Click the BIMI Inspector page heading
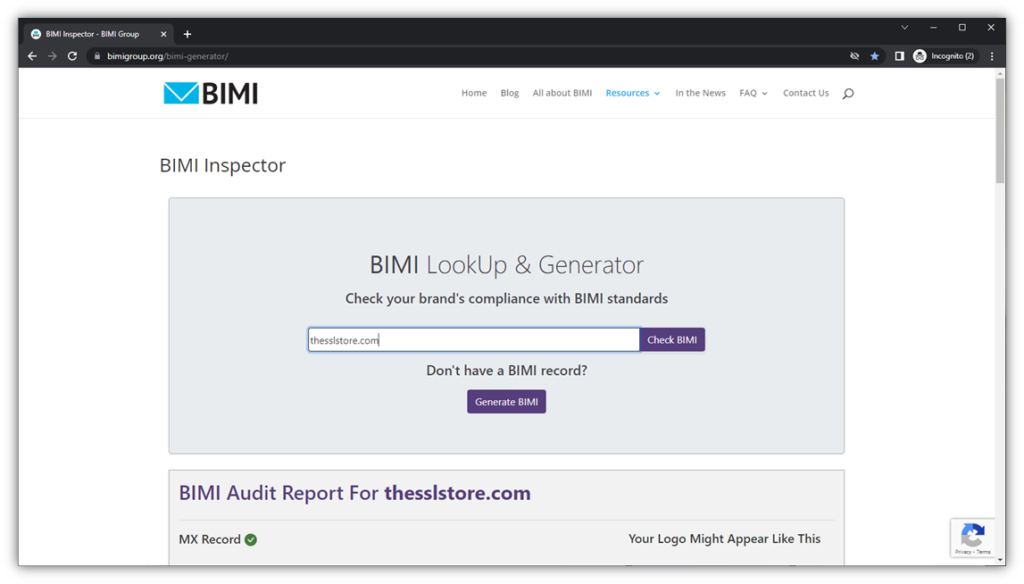This screenshot has width=1024, height=584. [x=223, y=165]
